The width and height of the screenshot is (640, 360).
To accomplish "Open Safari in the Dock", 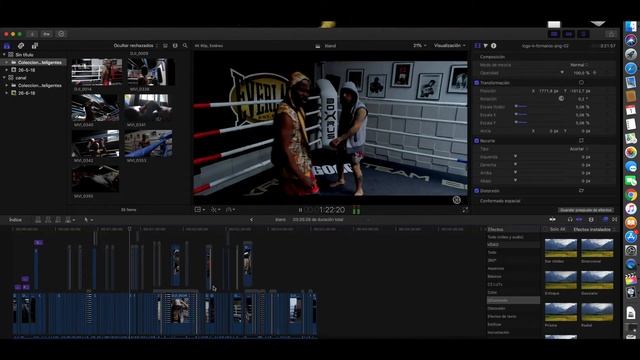I will click(631, 68).
